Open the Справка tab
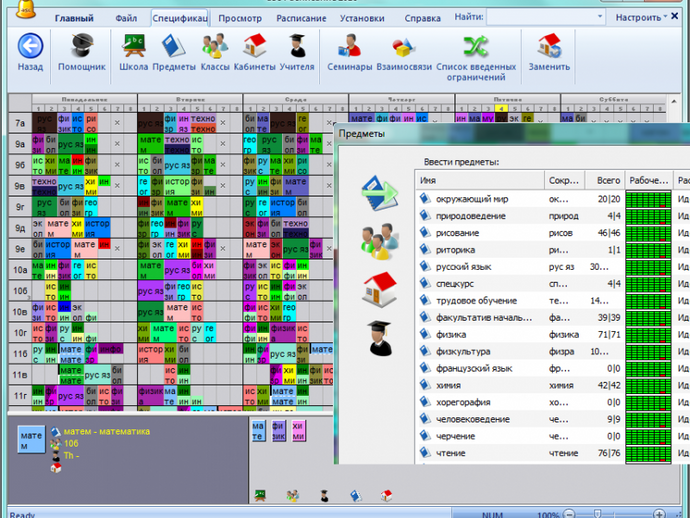 422,18
